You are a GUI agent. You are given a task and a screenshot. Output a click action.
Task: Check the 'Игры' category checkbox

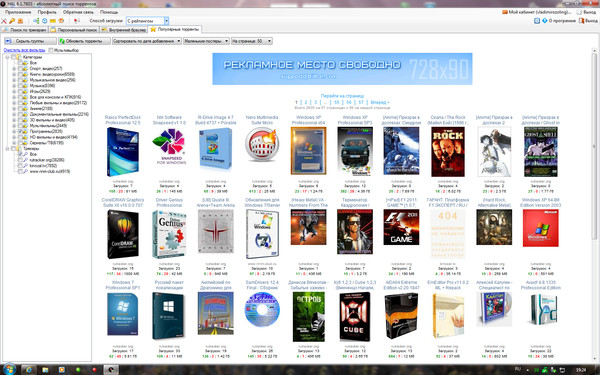pos(20,91)
